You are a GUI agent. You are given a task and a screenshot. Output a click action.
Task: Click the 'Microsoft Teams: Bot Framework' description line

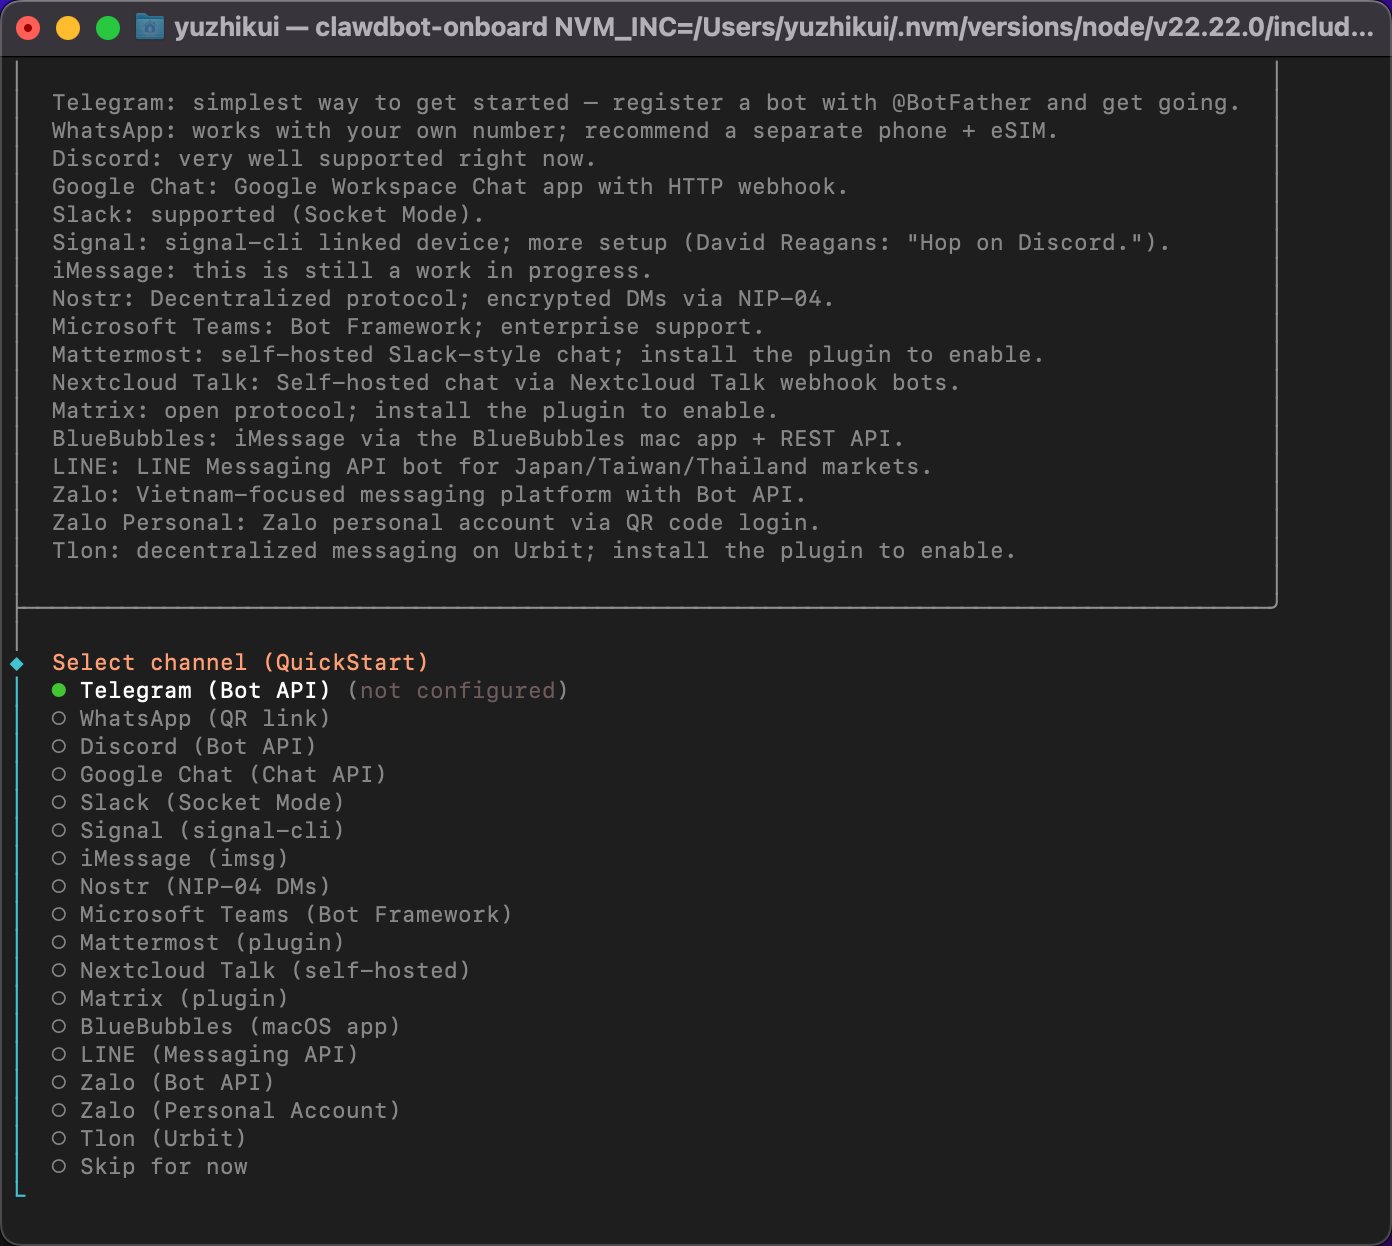coord(408,327)
